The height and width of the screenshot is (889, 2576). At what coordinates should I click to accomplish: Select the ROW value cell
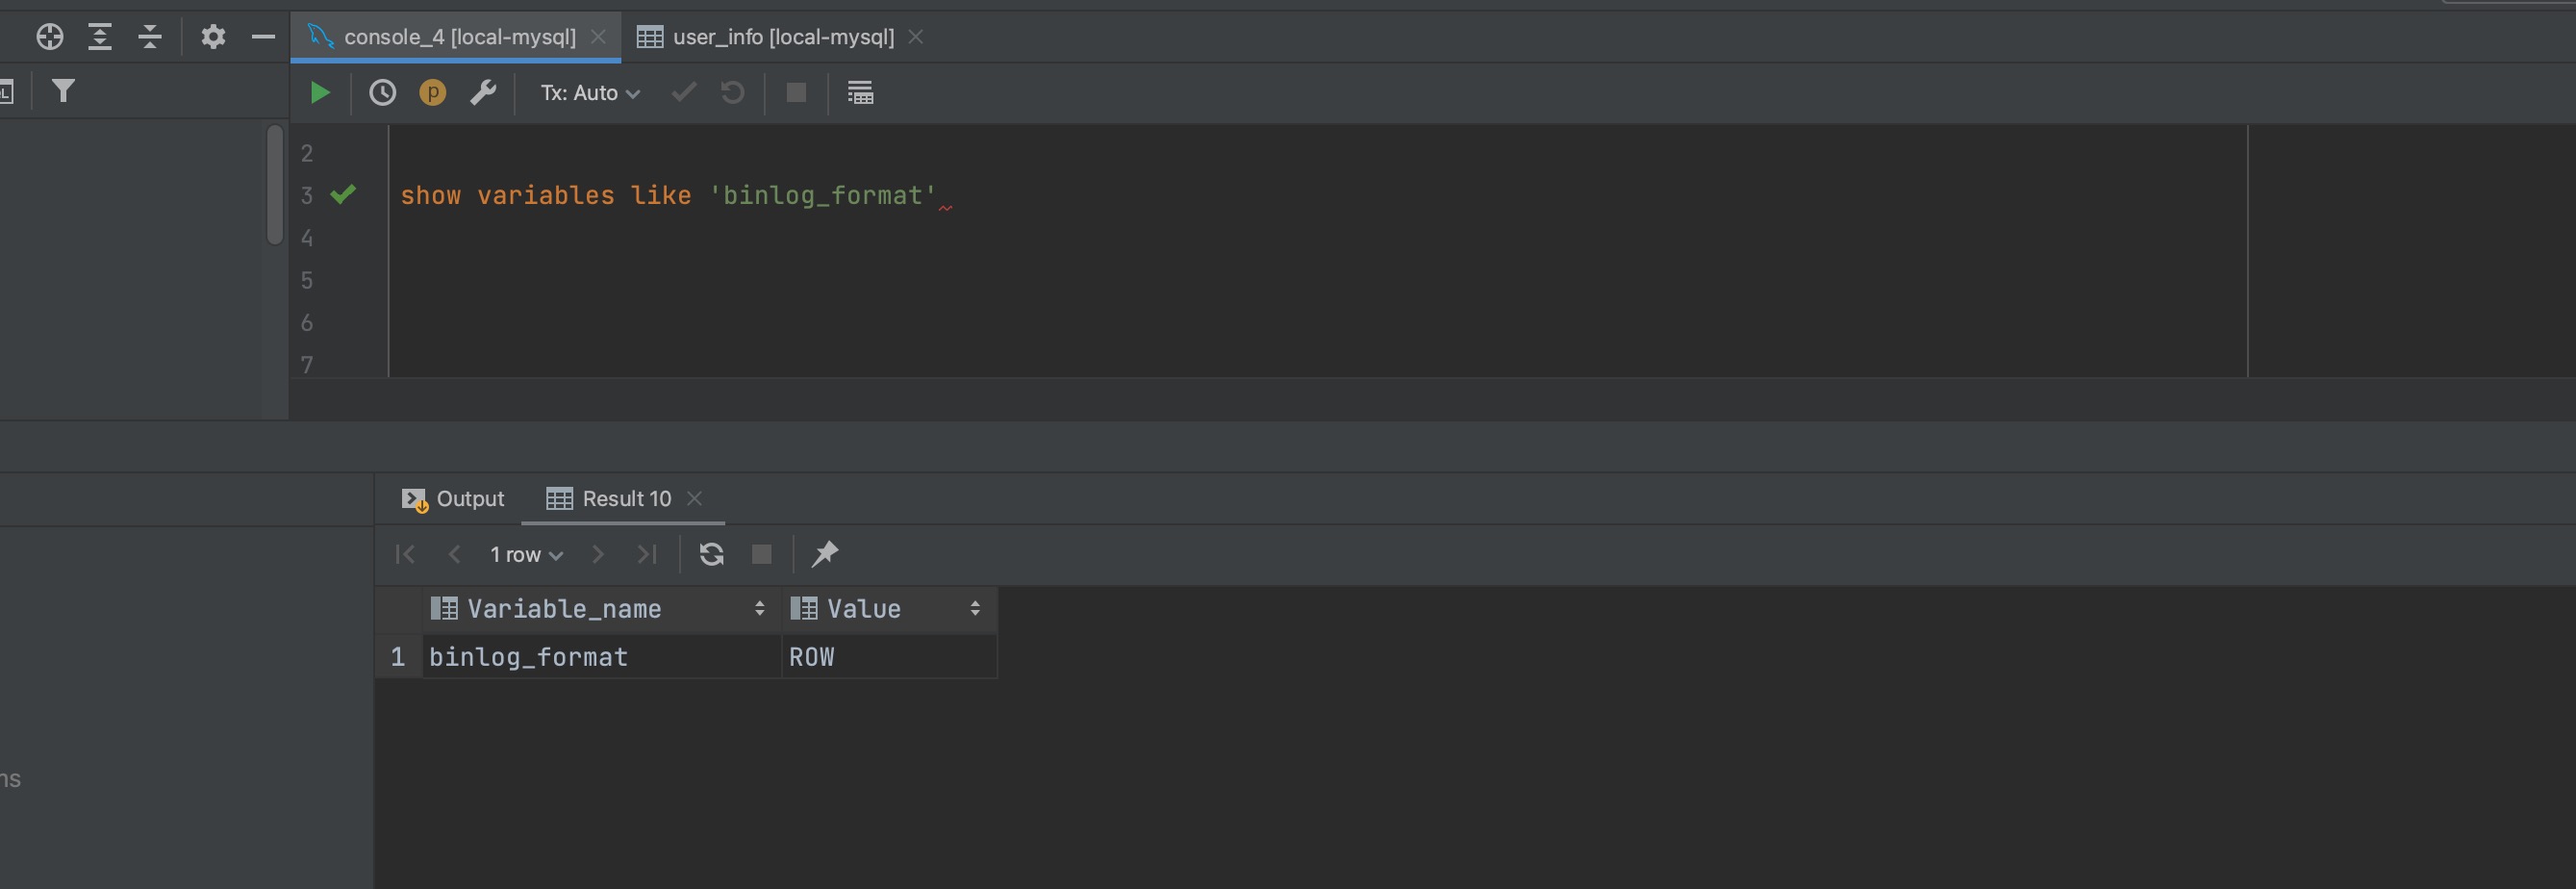coord(888,657)
